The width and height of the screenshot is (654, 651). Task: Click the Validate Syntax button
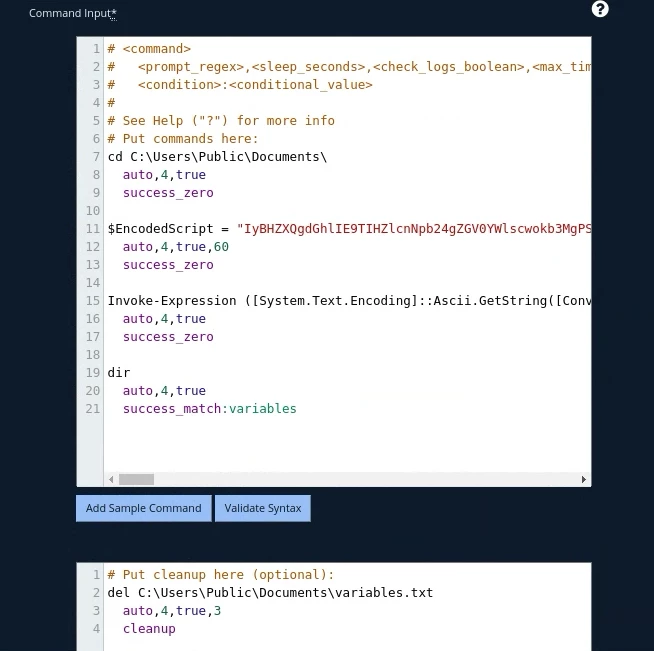pyautogui.click(x=262, y=508)
